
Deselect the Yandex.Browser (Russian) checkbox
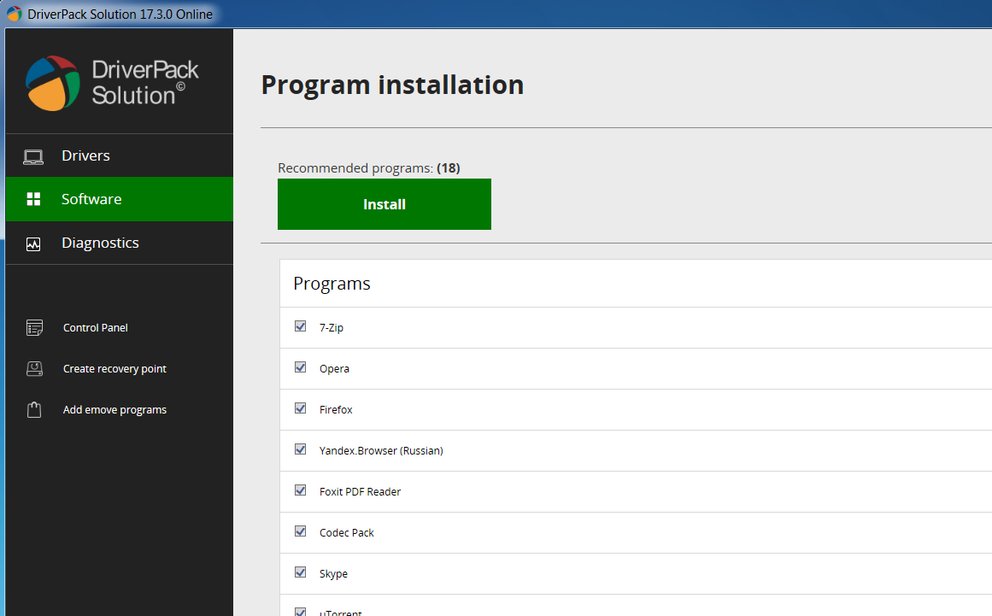click(301, 450)
